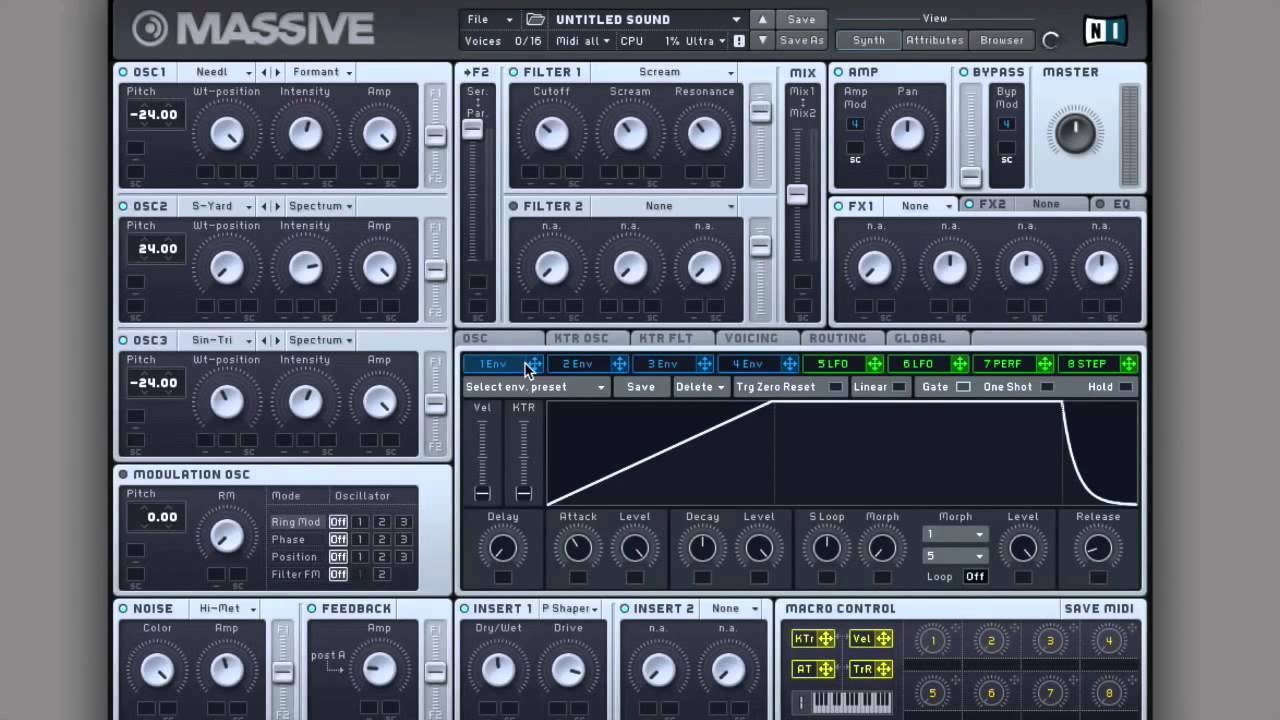Image resolution: width=1280 pixels, height=720 pixels.
Task: Click the envelope Vel slider
Action: click(x=482, y=460)
